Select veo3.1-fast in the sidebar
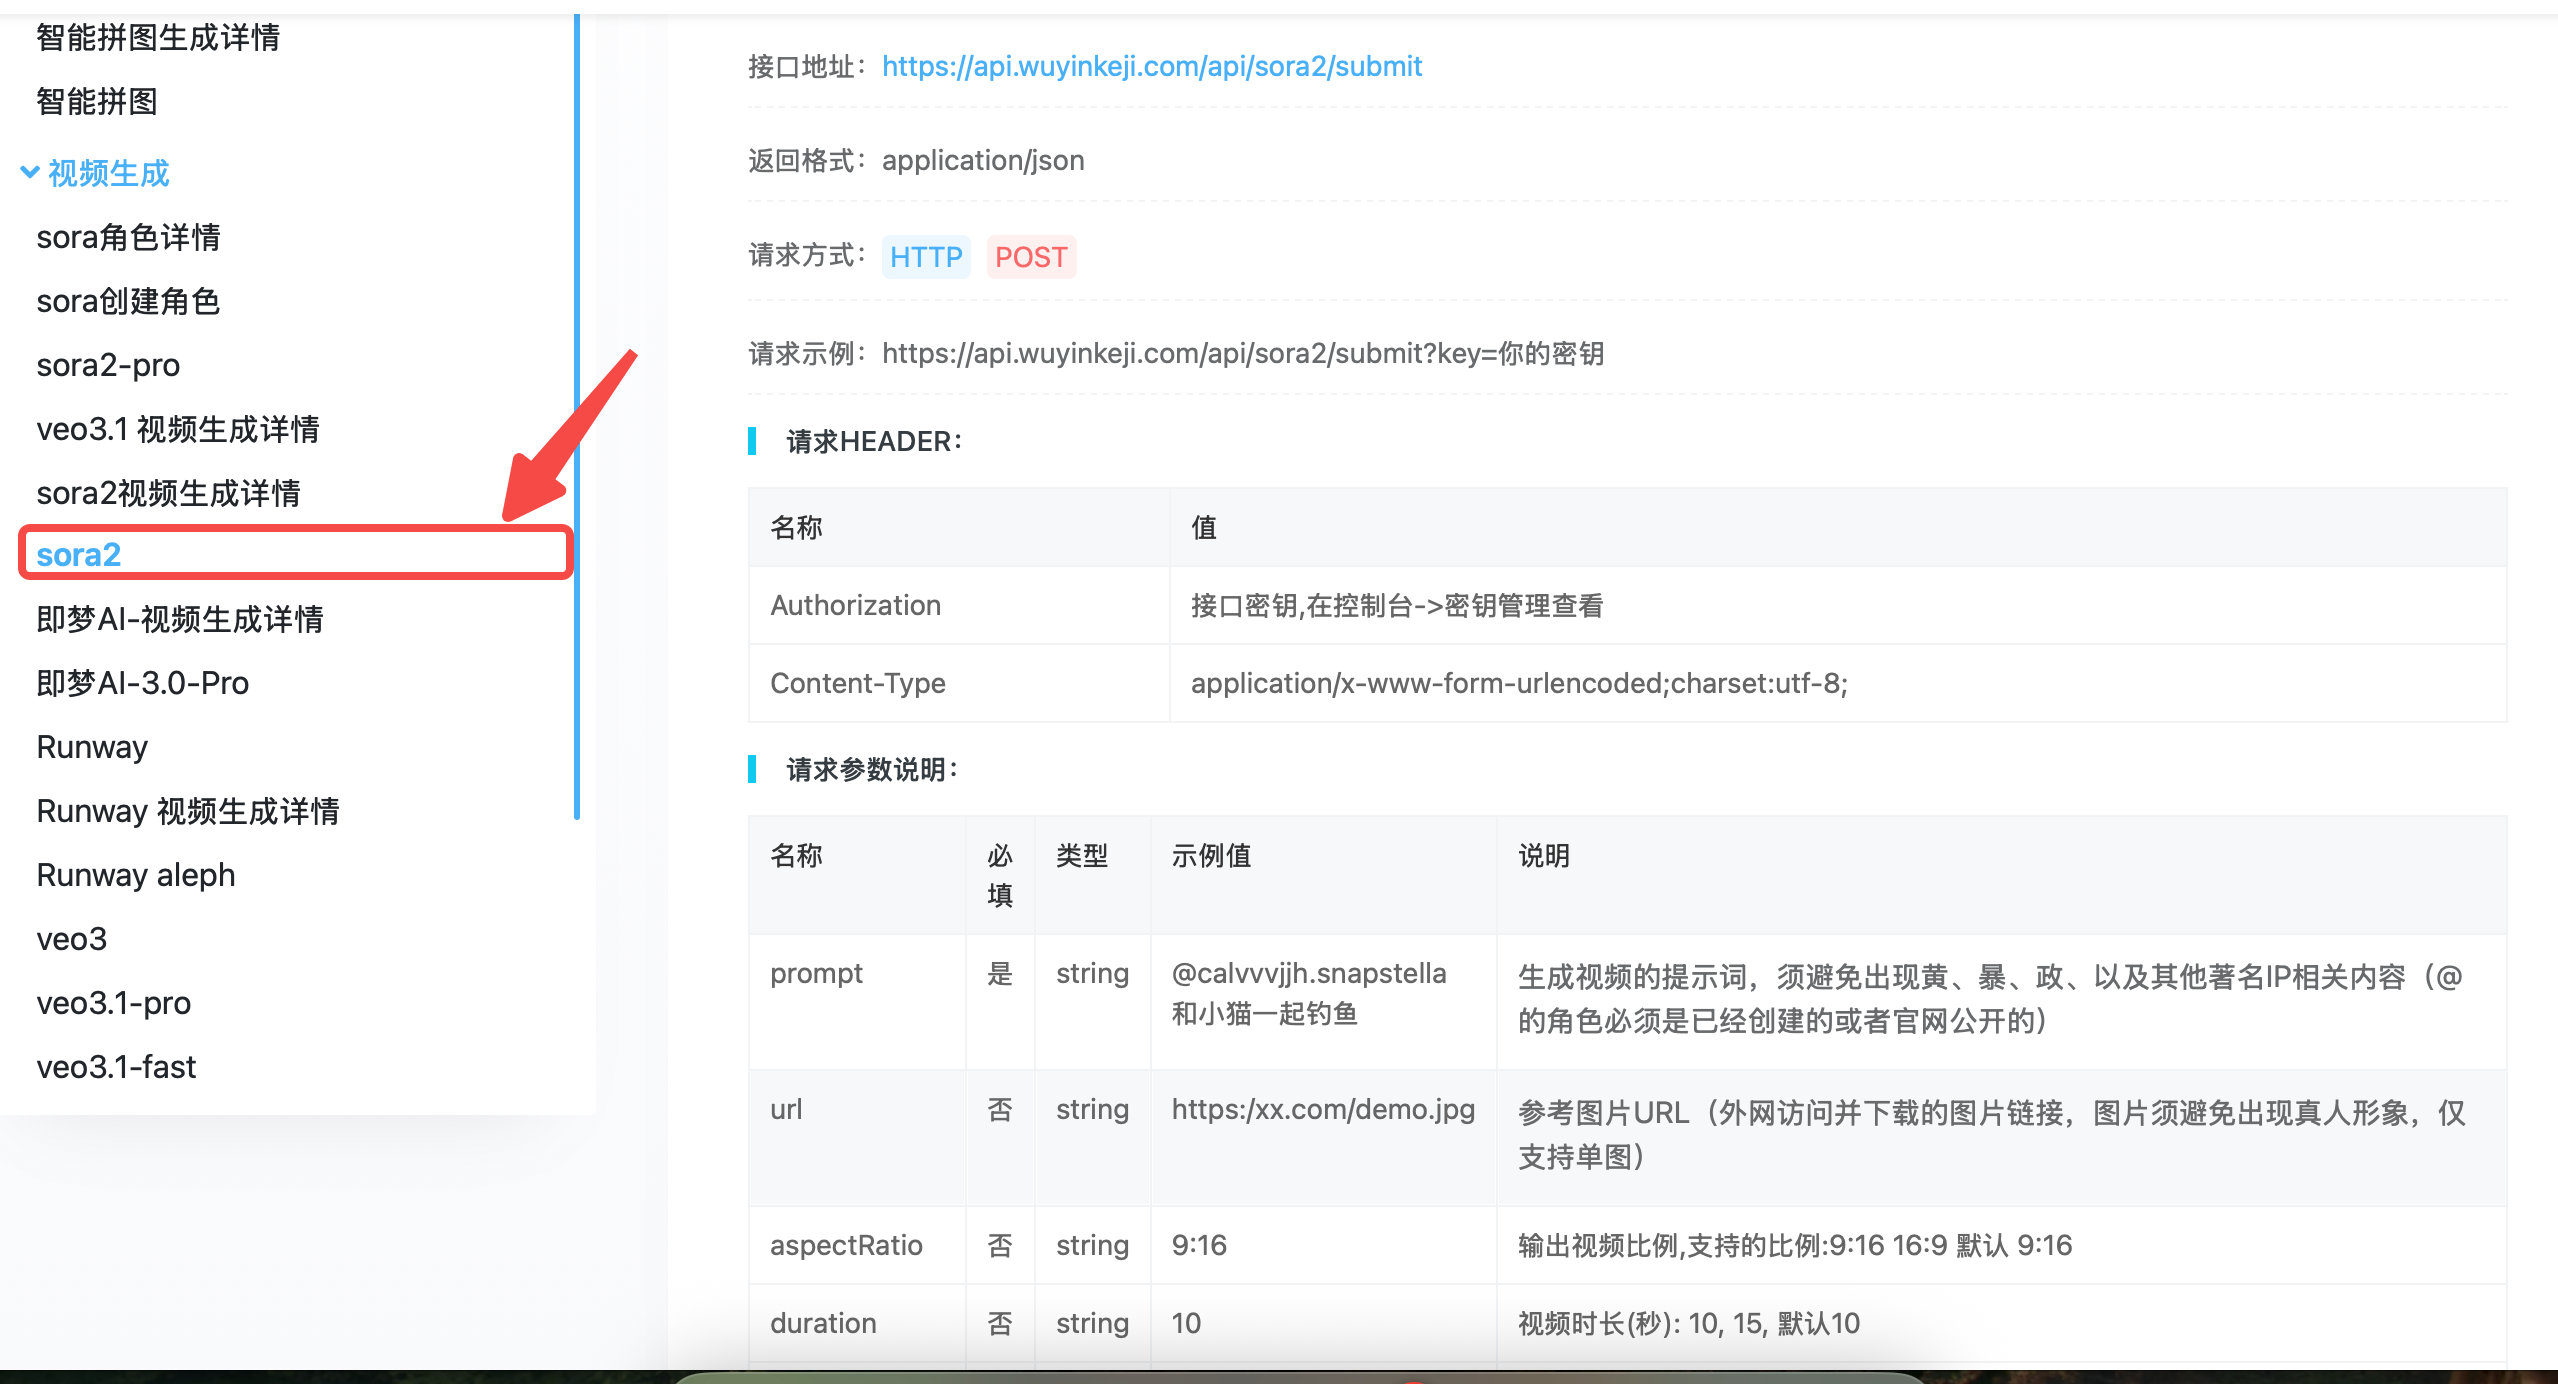 pos(116,1066)
